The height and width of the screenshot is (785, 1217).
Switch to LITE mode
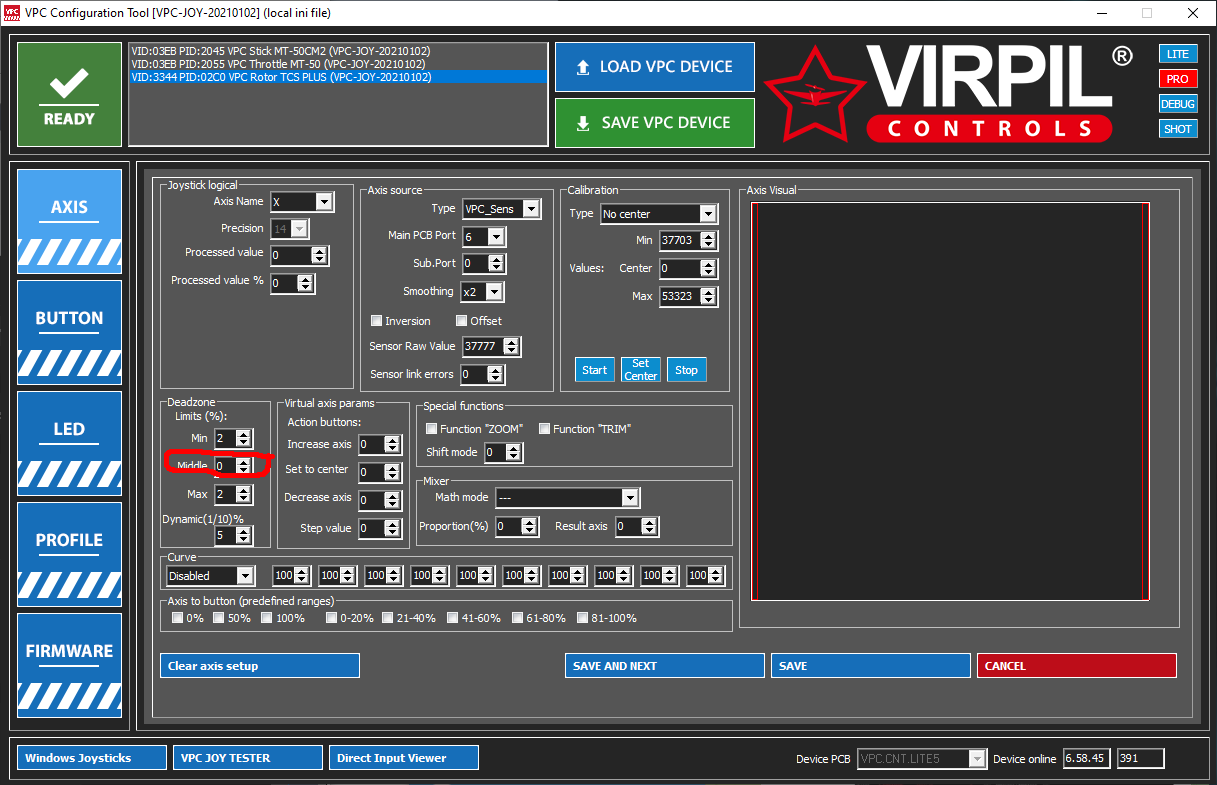click(x=1177, y=54)
